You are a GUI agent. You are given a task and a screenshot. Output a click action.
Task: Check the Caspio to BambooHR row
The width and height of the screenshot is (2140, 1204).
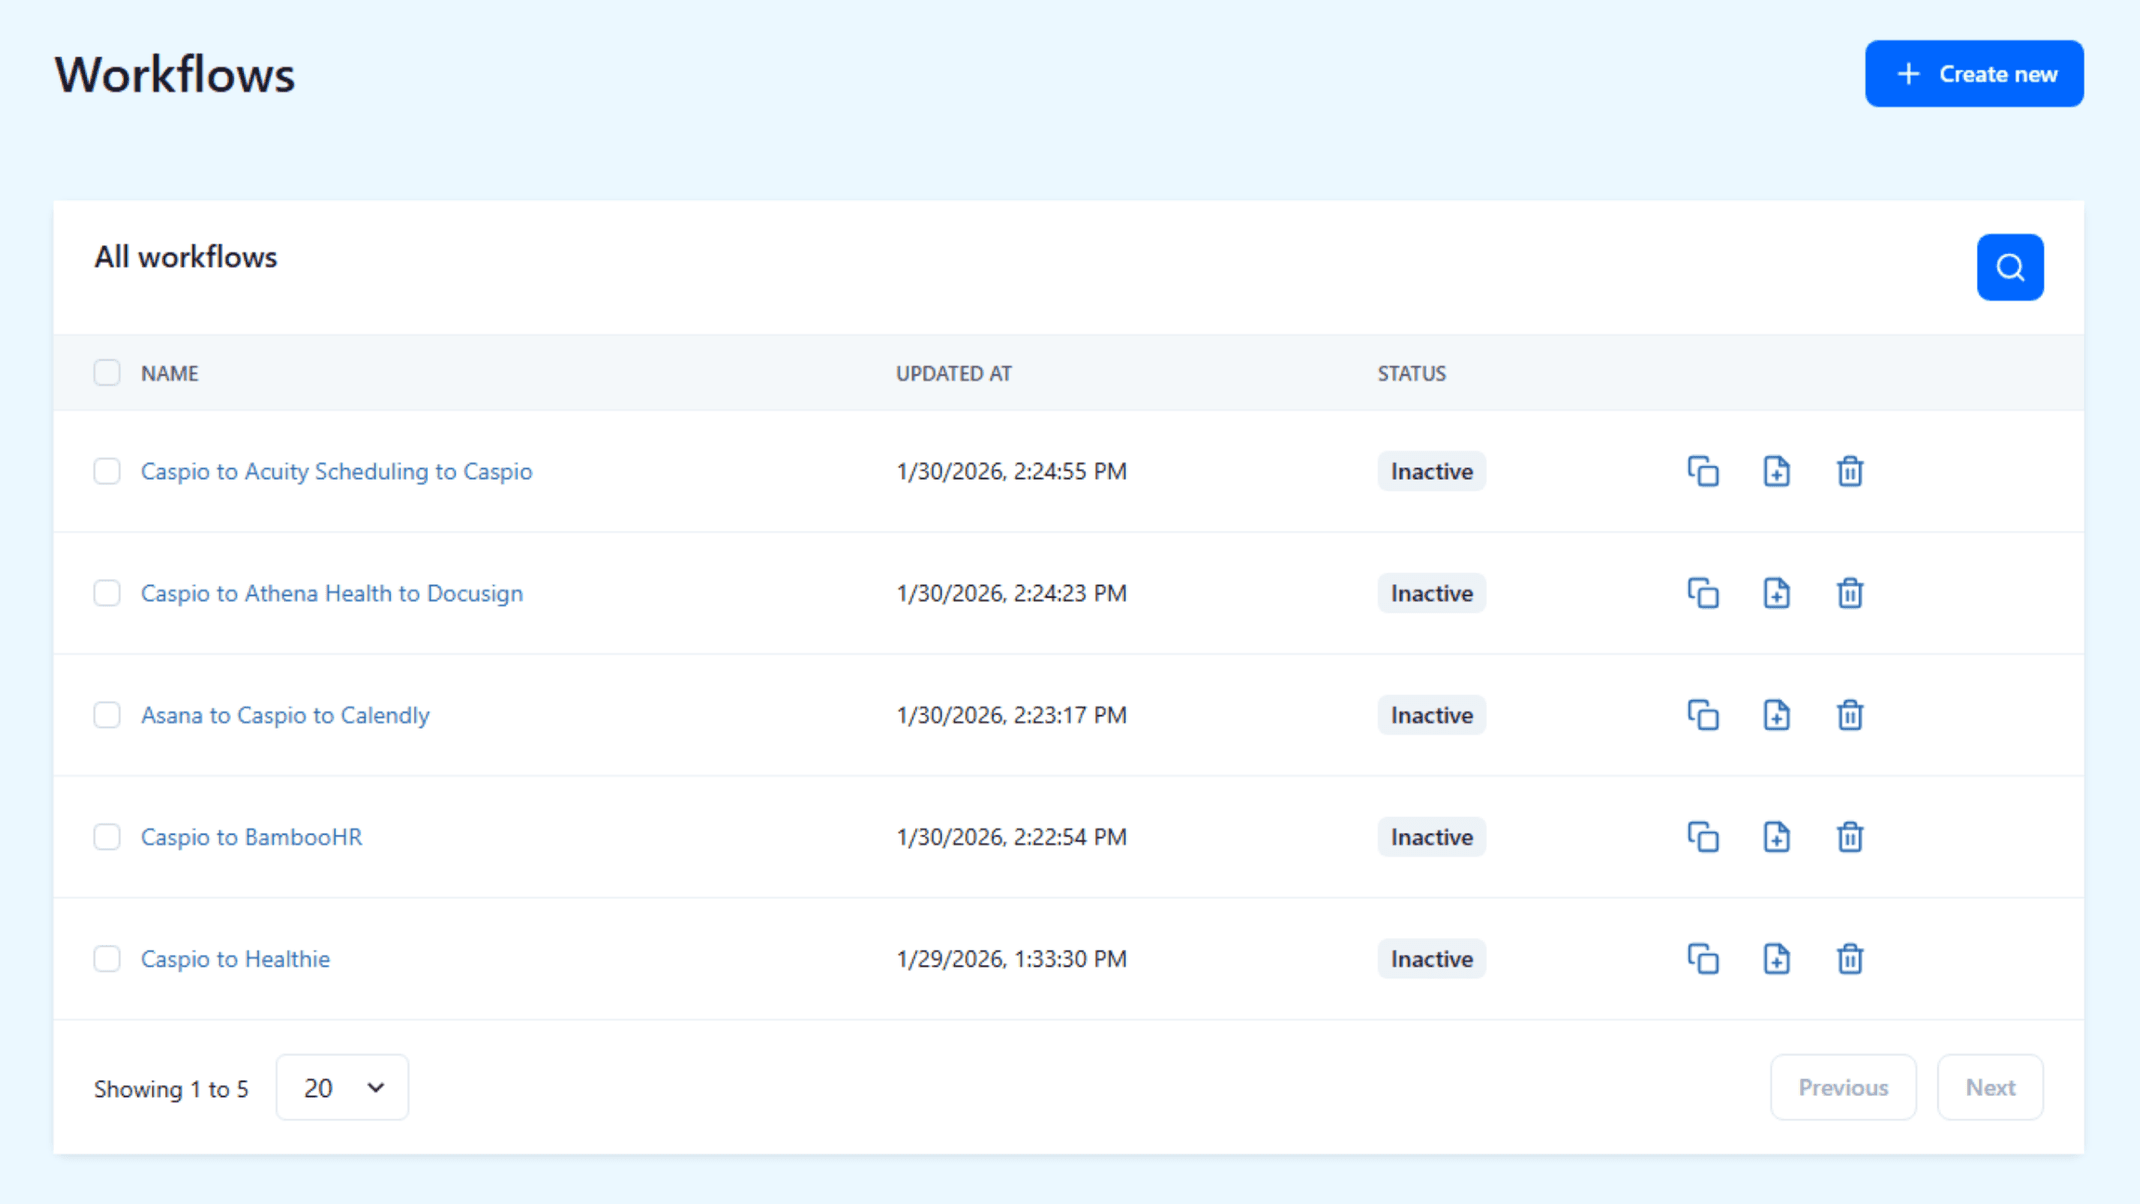tap(107, 837)
